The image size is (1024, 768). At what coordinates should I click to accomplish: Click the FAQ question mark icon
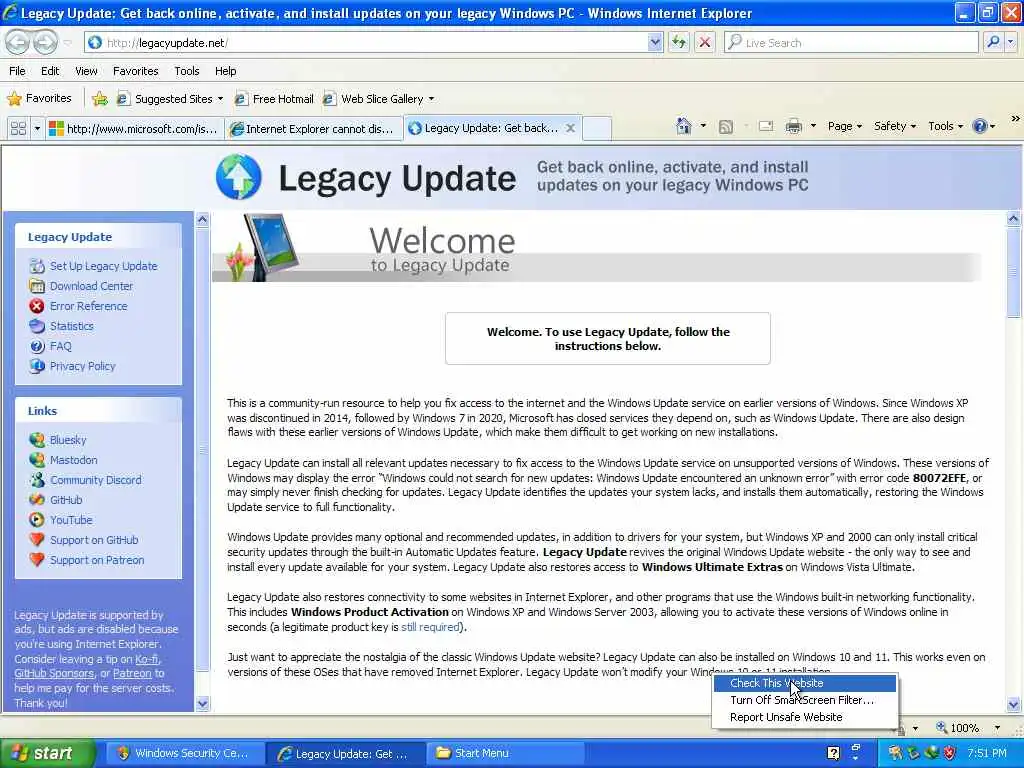(37, 346)
